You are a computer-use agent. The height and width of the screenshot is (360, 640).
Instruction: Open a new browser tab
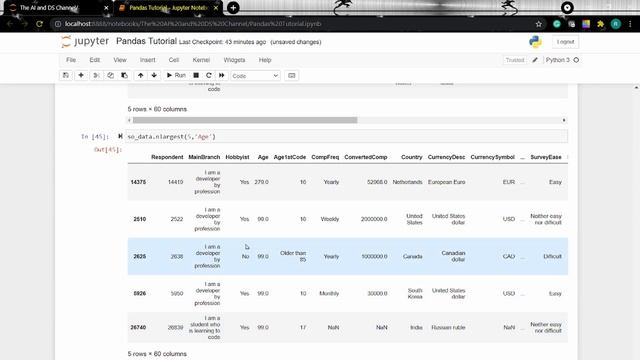click(x=233, y=8)
